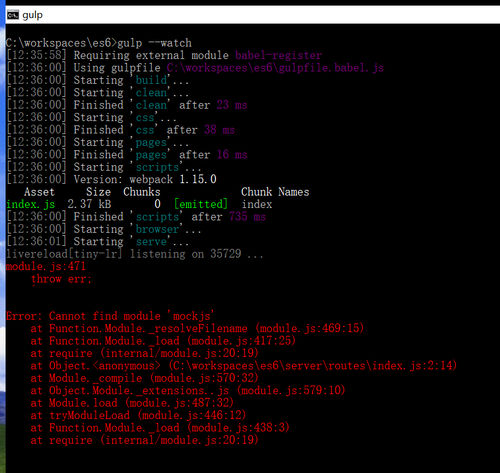Click the error 'Cannot find module mockjs'

[x=110, y=316]
